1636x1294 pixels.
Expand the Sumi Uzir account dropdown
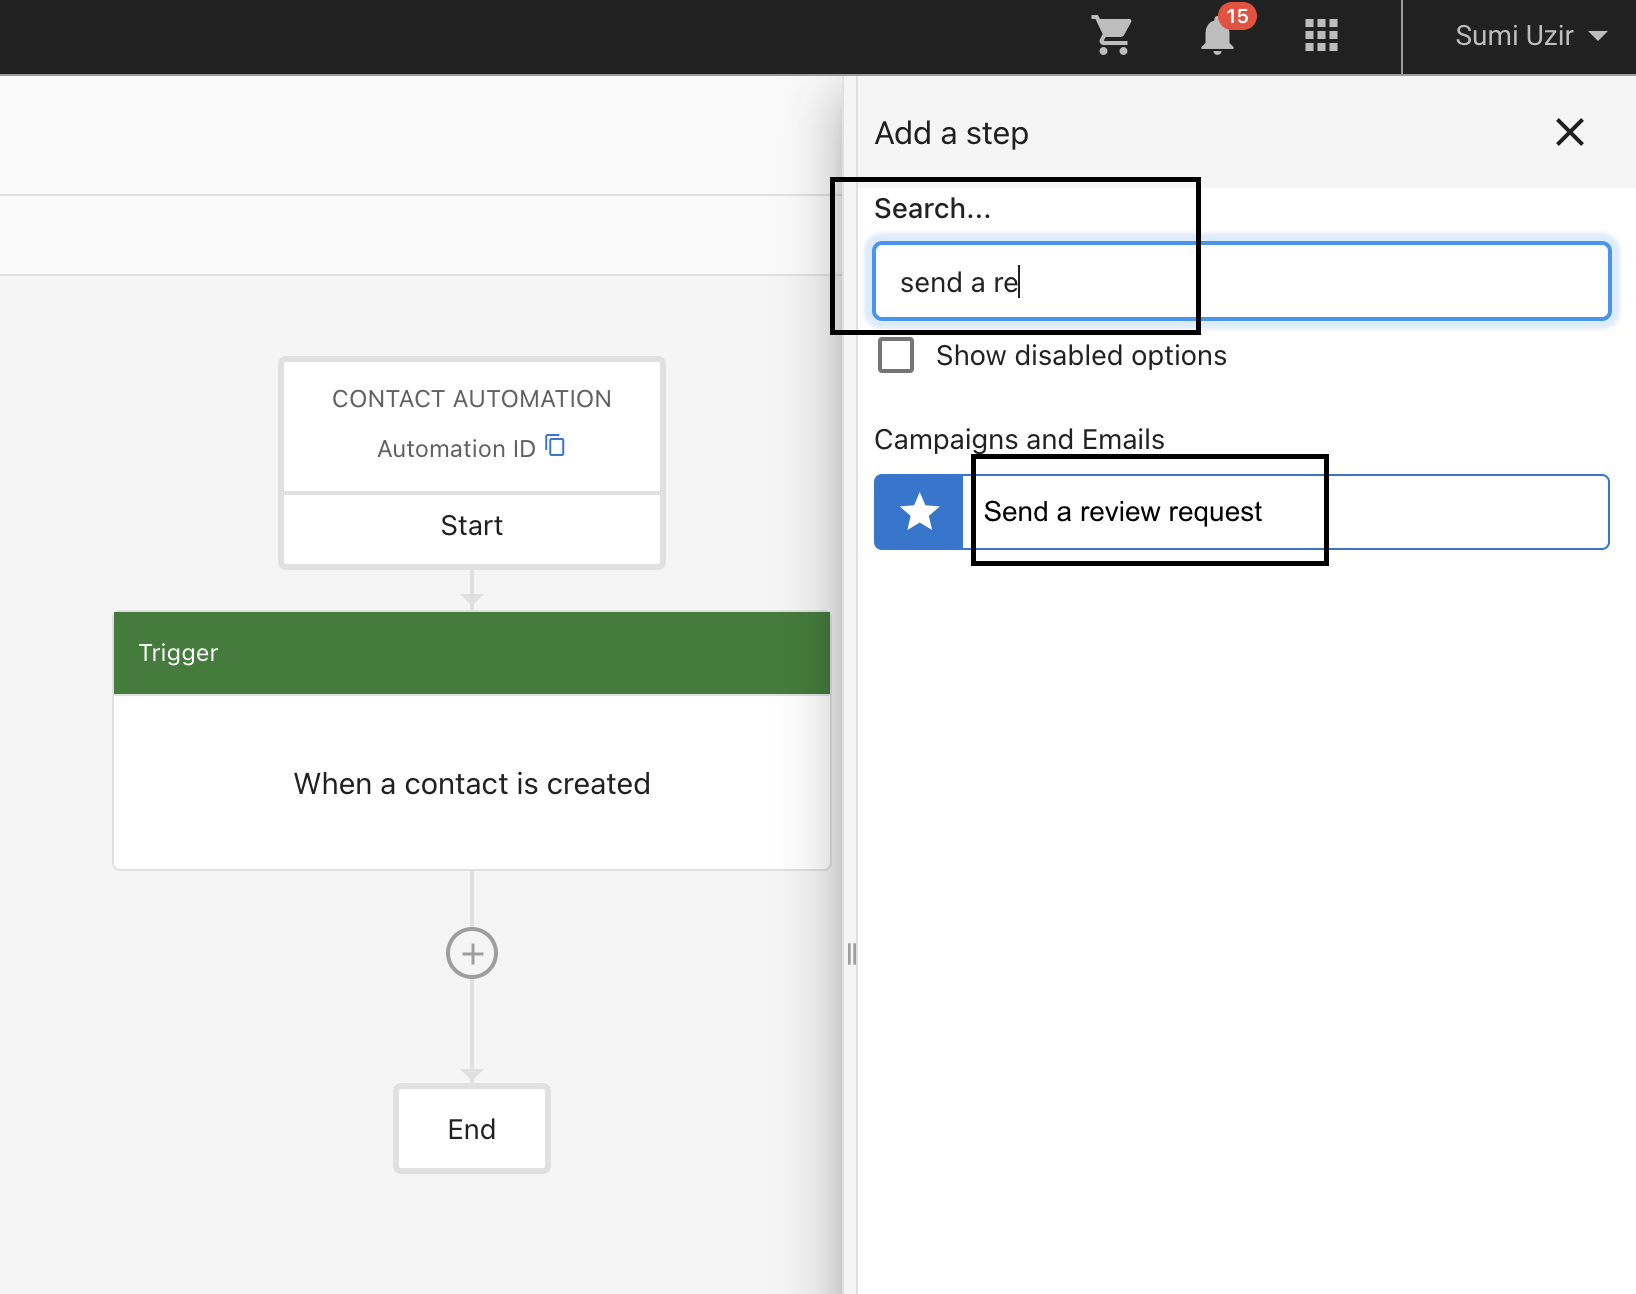point(1530,36)
